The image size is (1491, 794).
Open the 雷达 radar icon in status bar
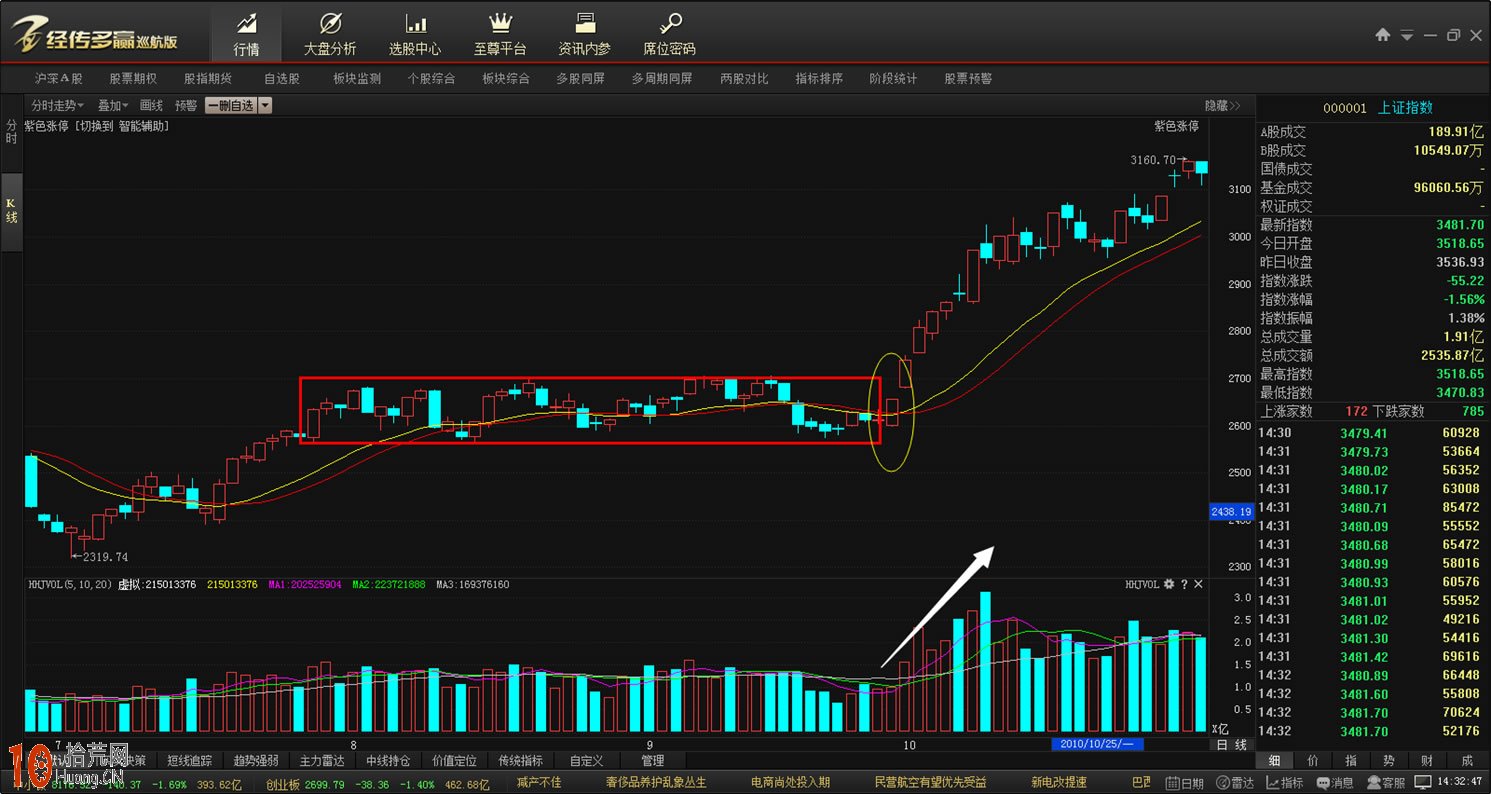pos(1235,783)
